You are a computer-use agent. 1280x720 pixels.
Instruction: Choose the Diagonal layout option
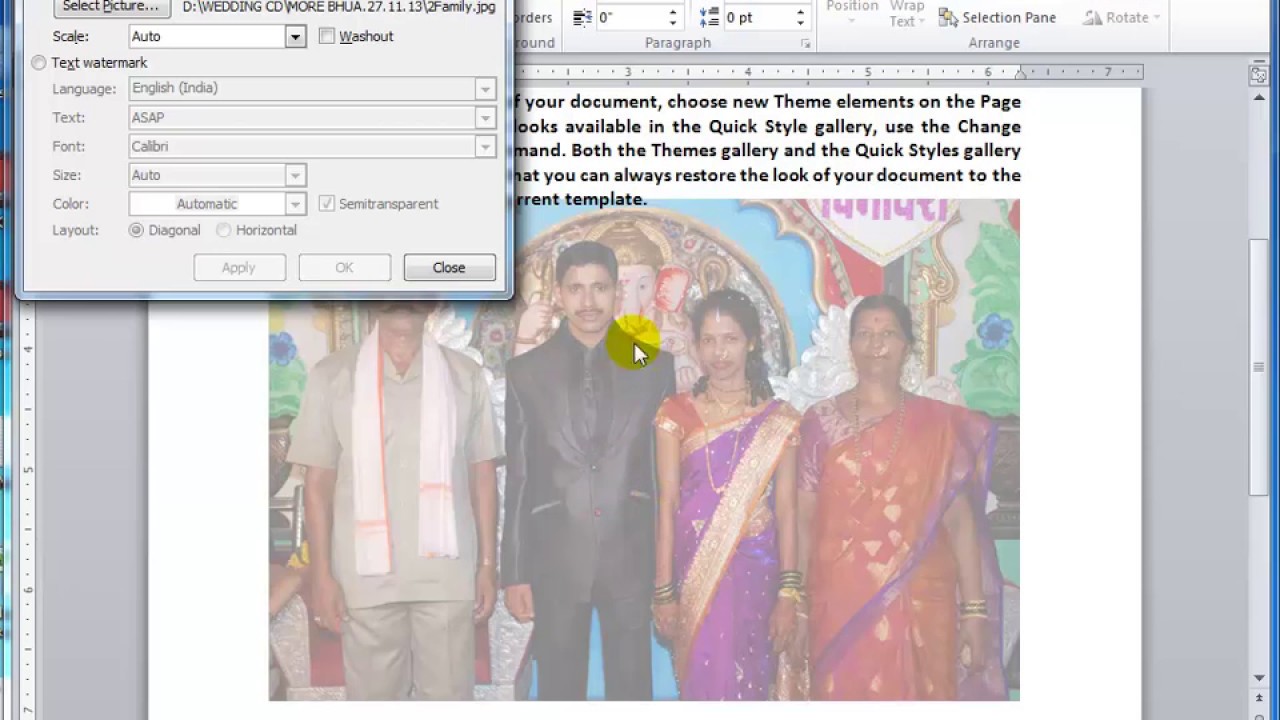click(137, 230)
